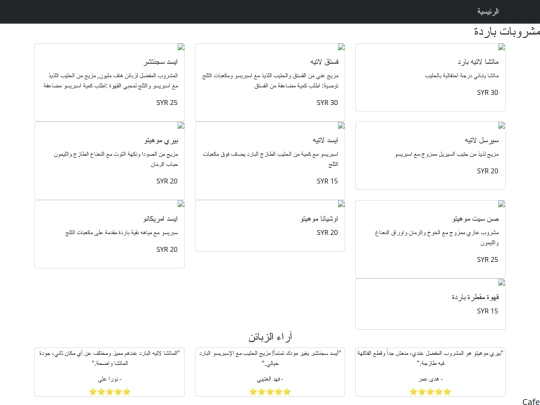Click star rating under فهد العتيبي review

point(270,392)
